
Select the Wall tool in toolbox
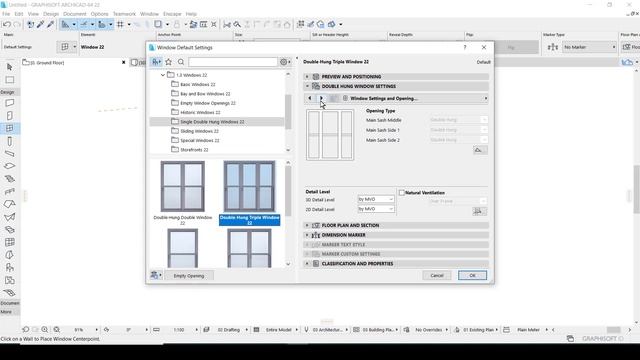tap(10, 103)
